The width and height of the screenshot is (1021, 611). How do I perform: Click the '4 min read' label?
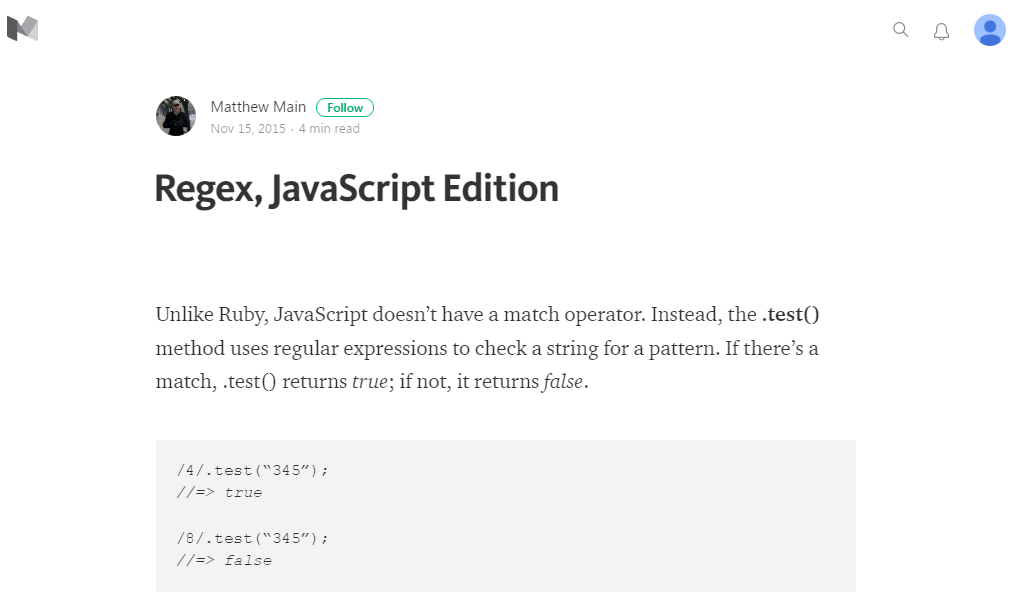[329, 129]
